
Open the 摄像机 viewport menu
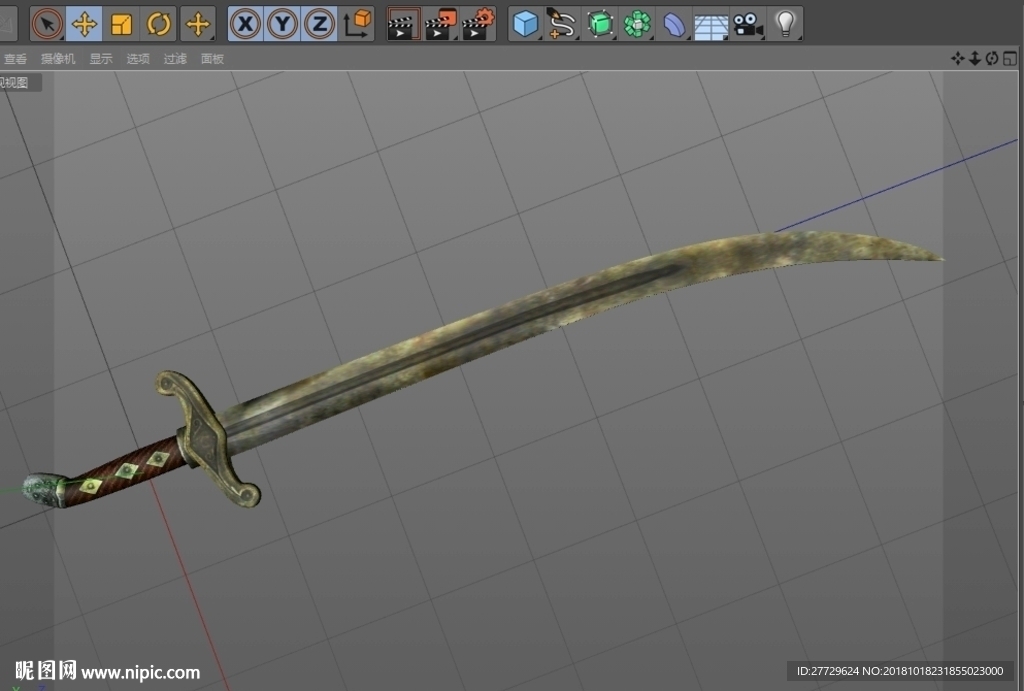coord(58,59)
